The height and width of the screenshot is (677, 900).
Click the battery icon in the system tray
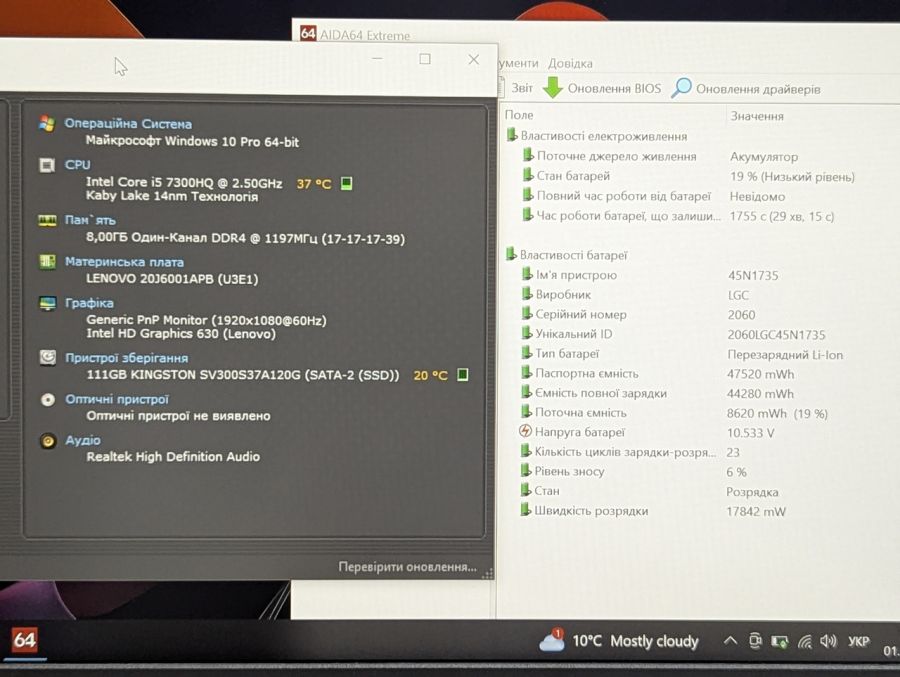[779, 641]
